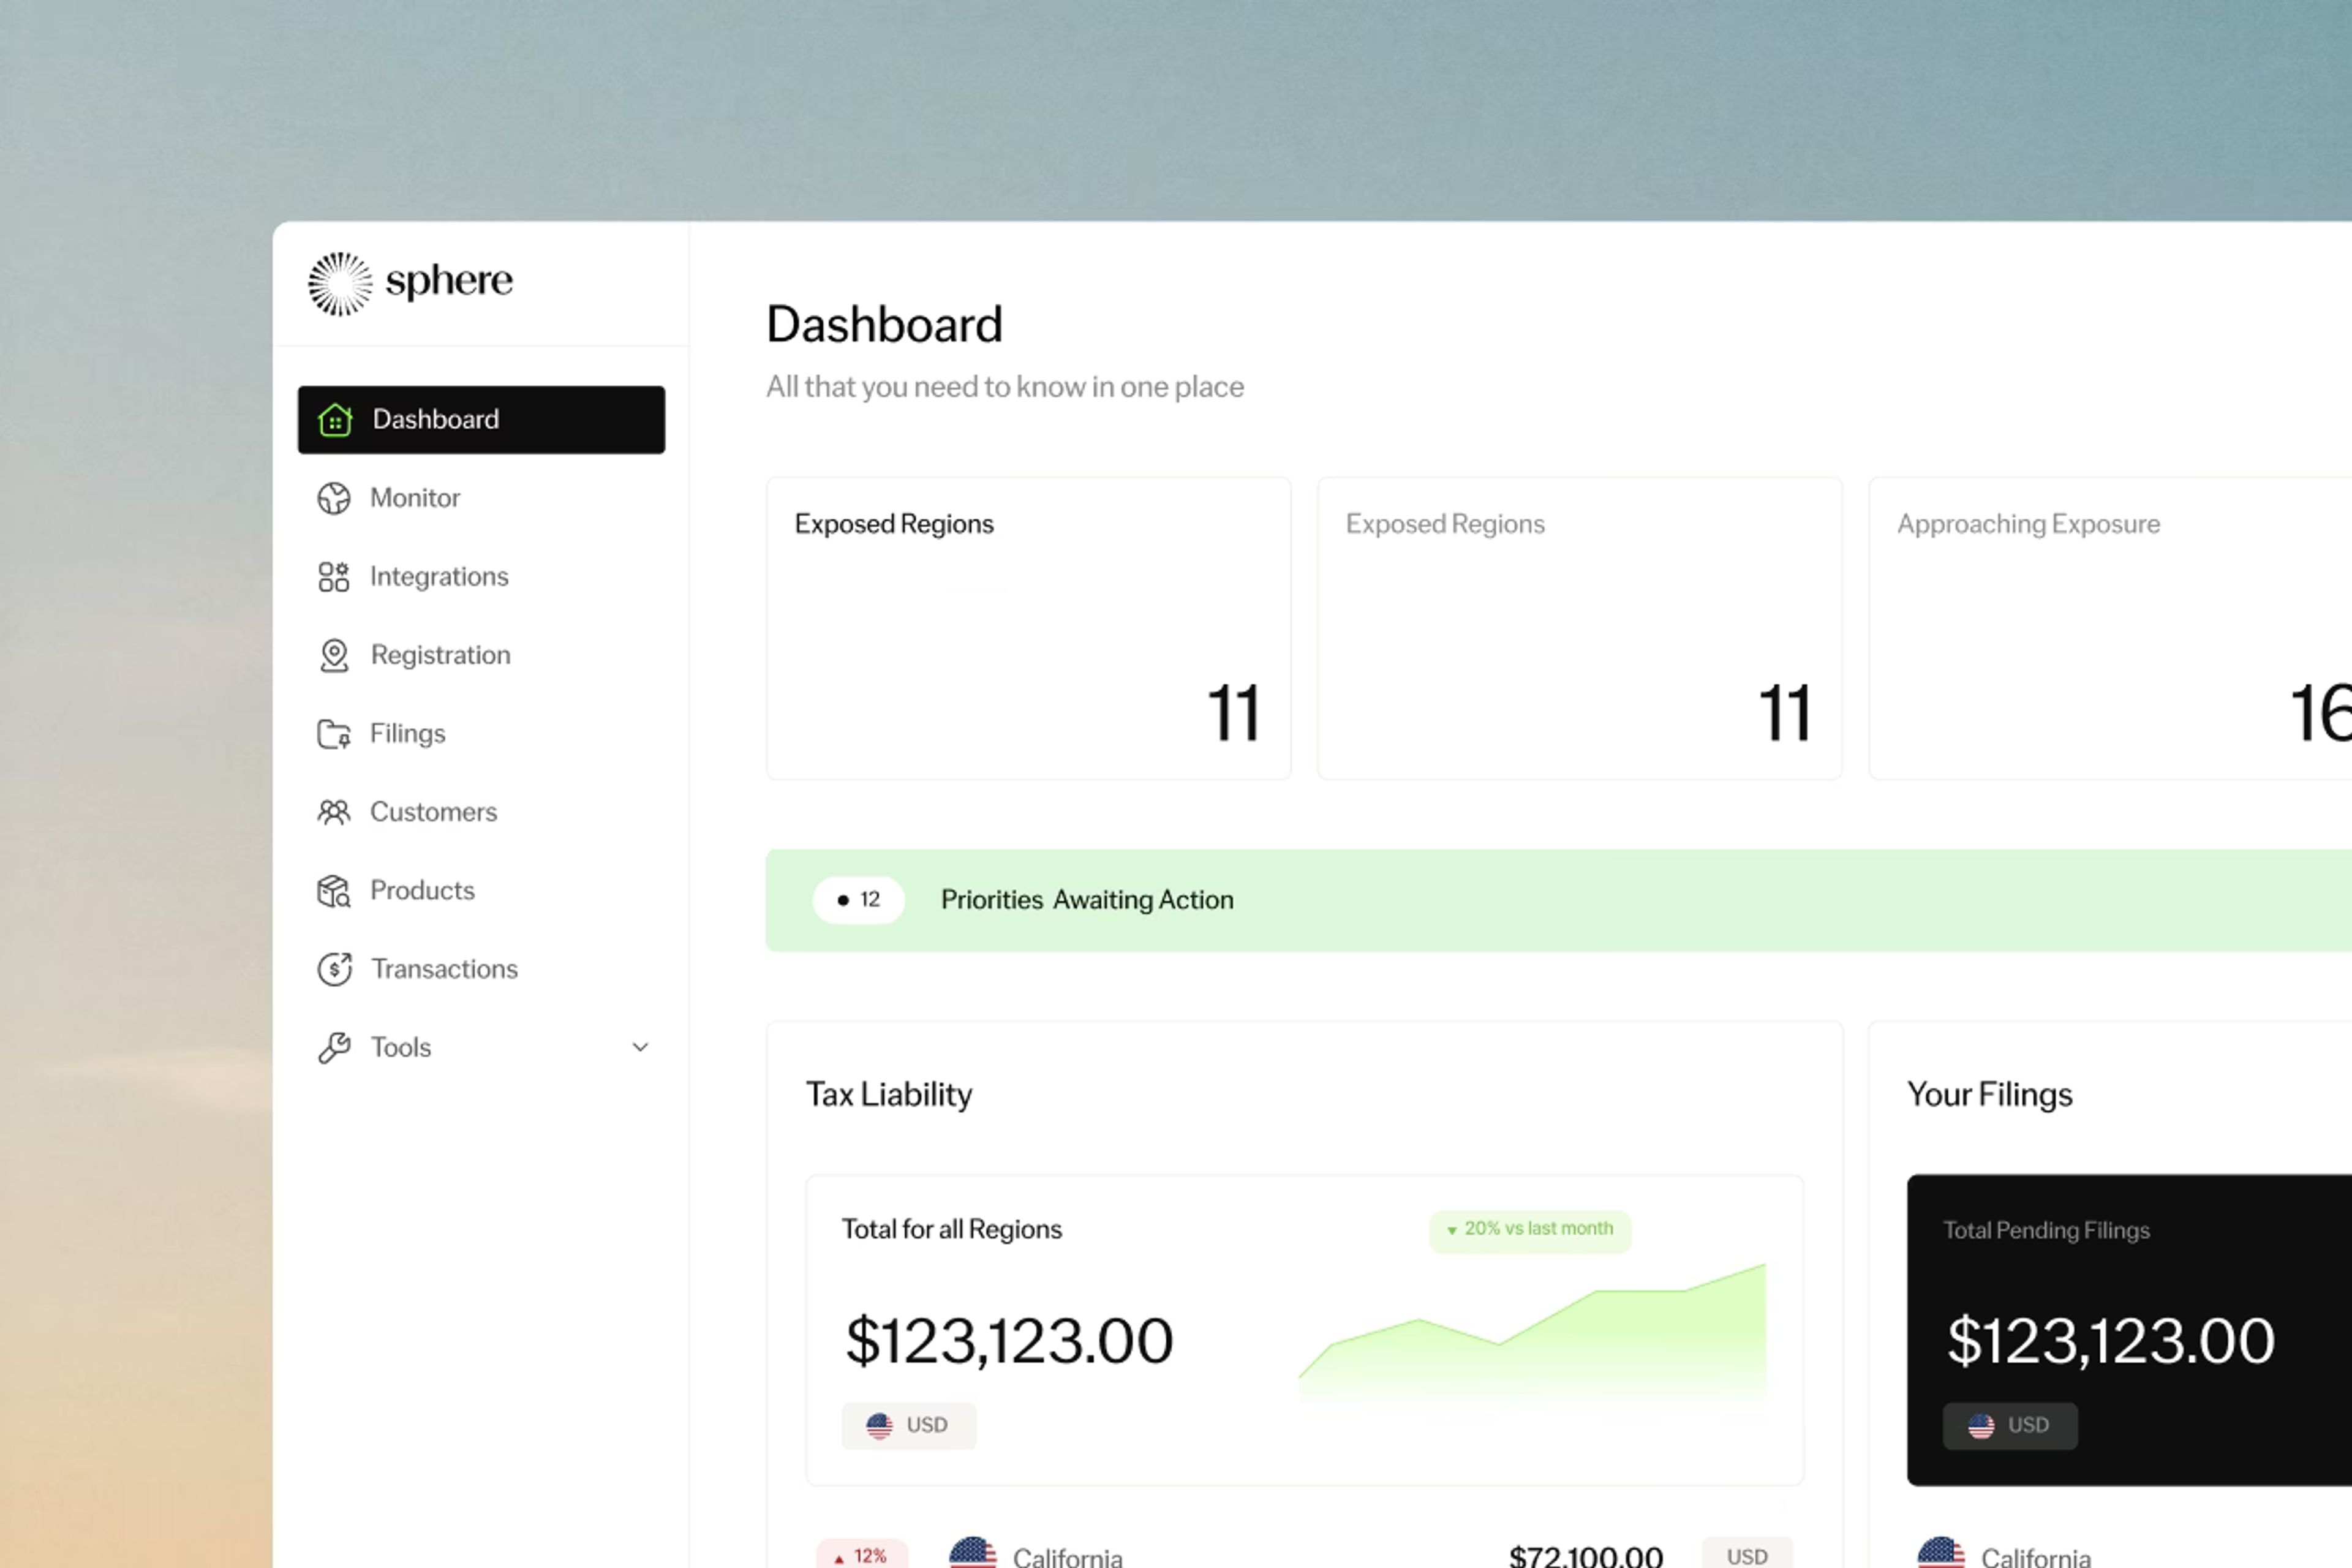This screenshot has width=2352, height=1568.
Task: Select the Tools menu label
Action: pyautogui.click(x=401, y=1048)
